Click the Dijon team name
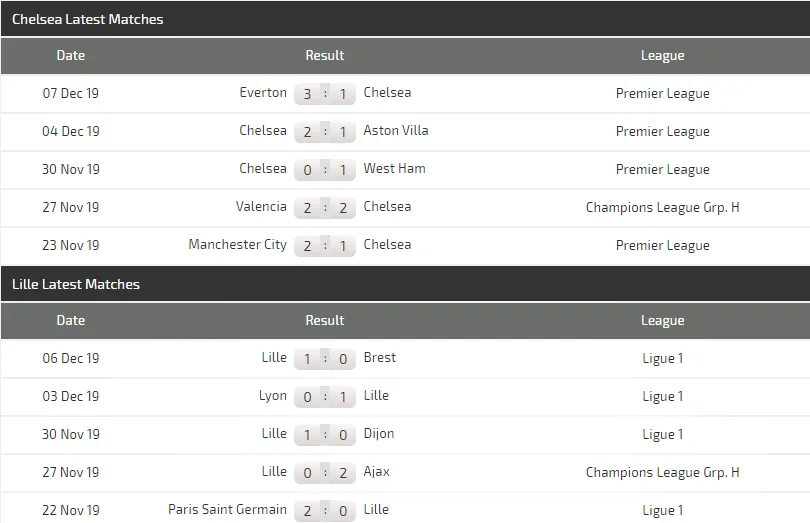The width and height of the screenshot is (810, 523). pyautogui.click(x=379, y=434)
